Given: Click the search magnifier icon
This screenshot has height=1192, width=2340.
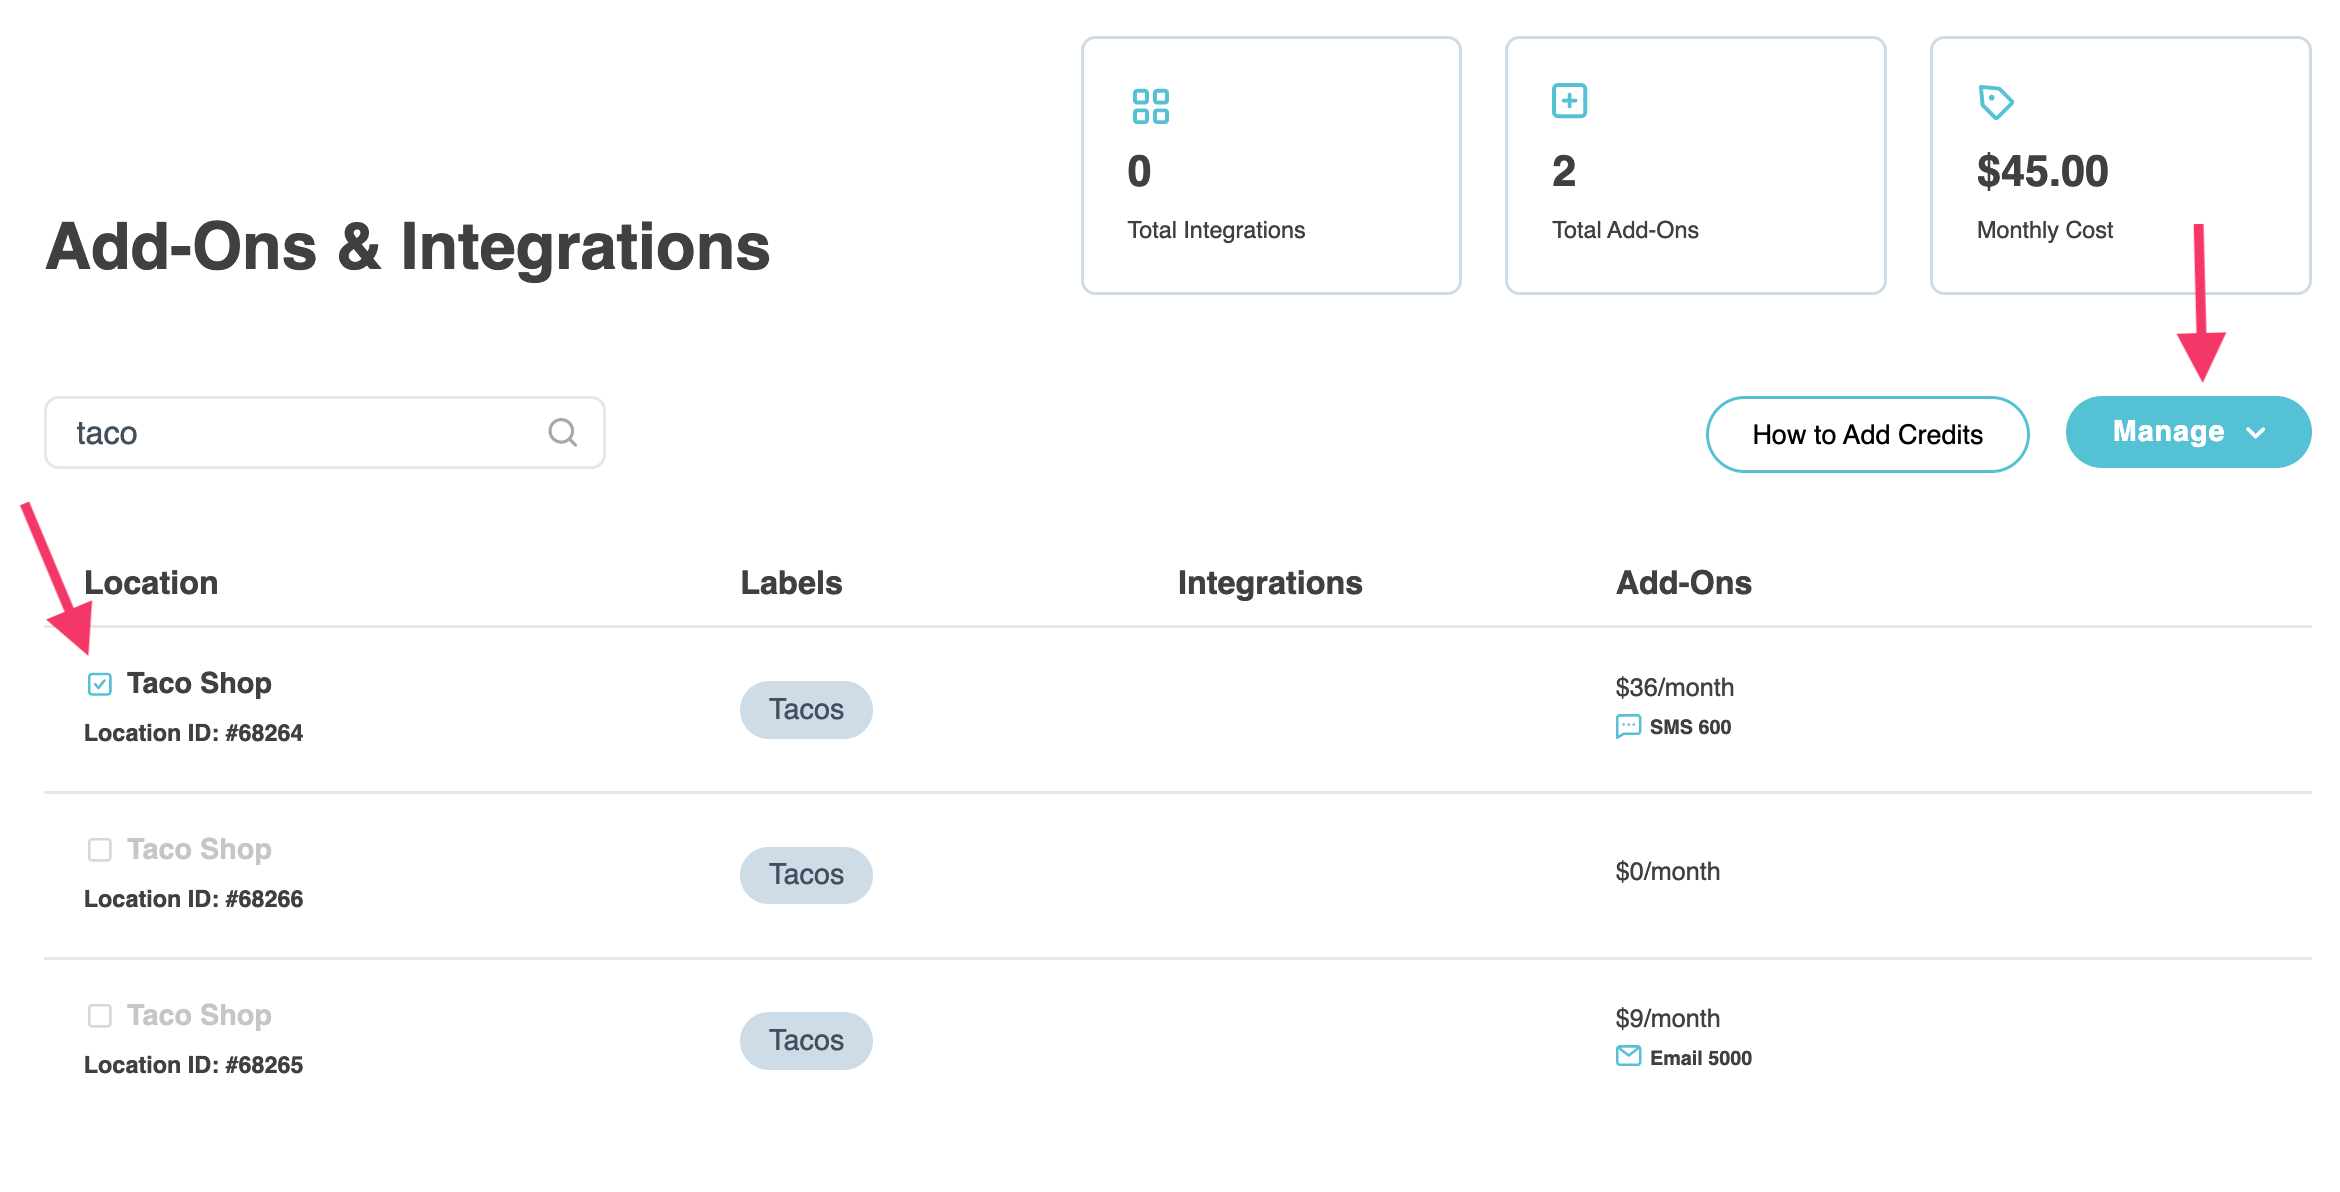Looking at the screenshot, I should (x=562, y=432).
